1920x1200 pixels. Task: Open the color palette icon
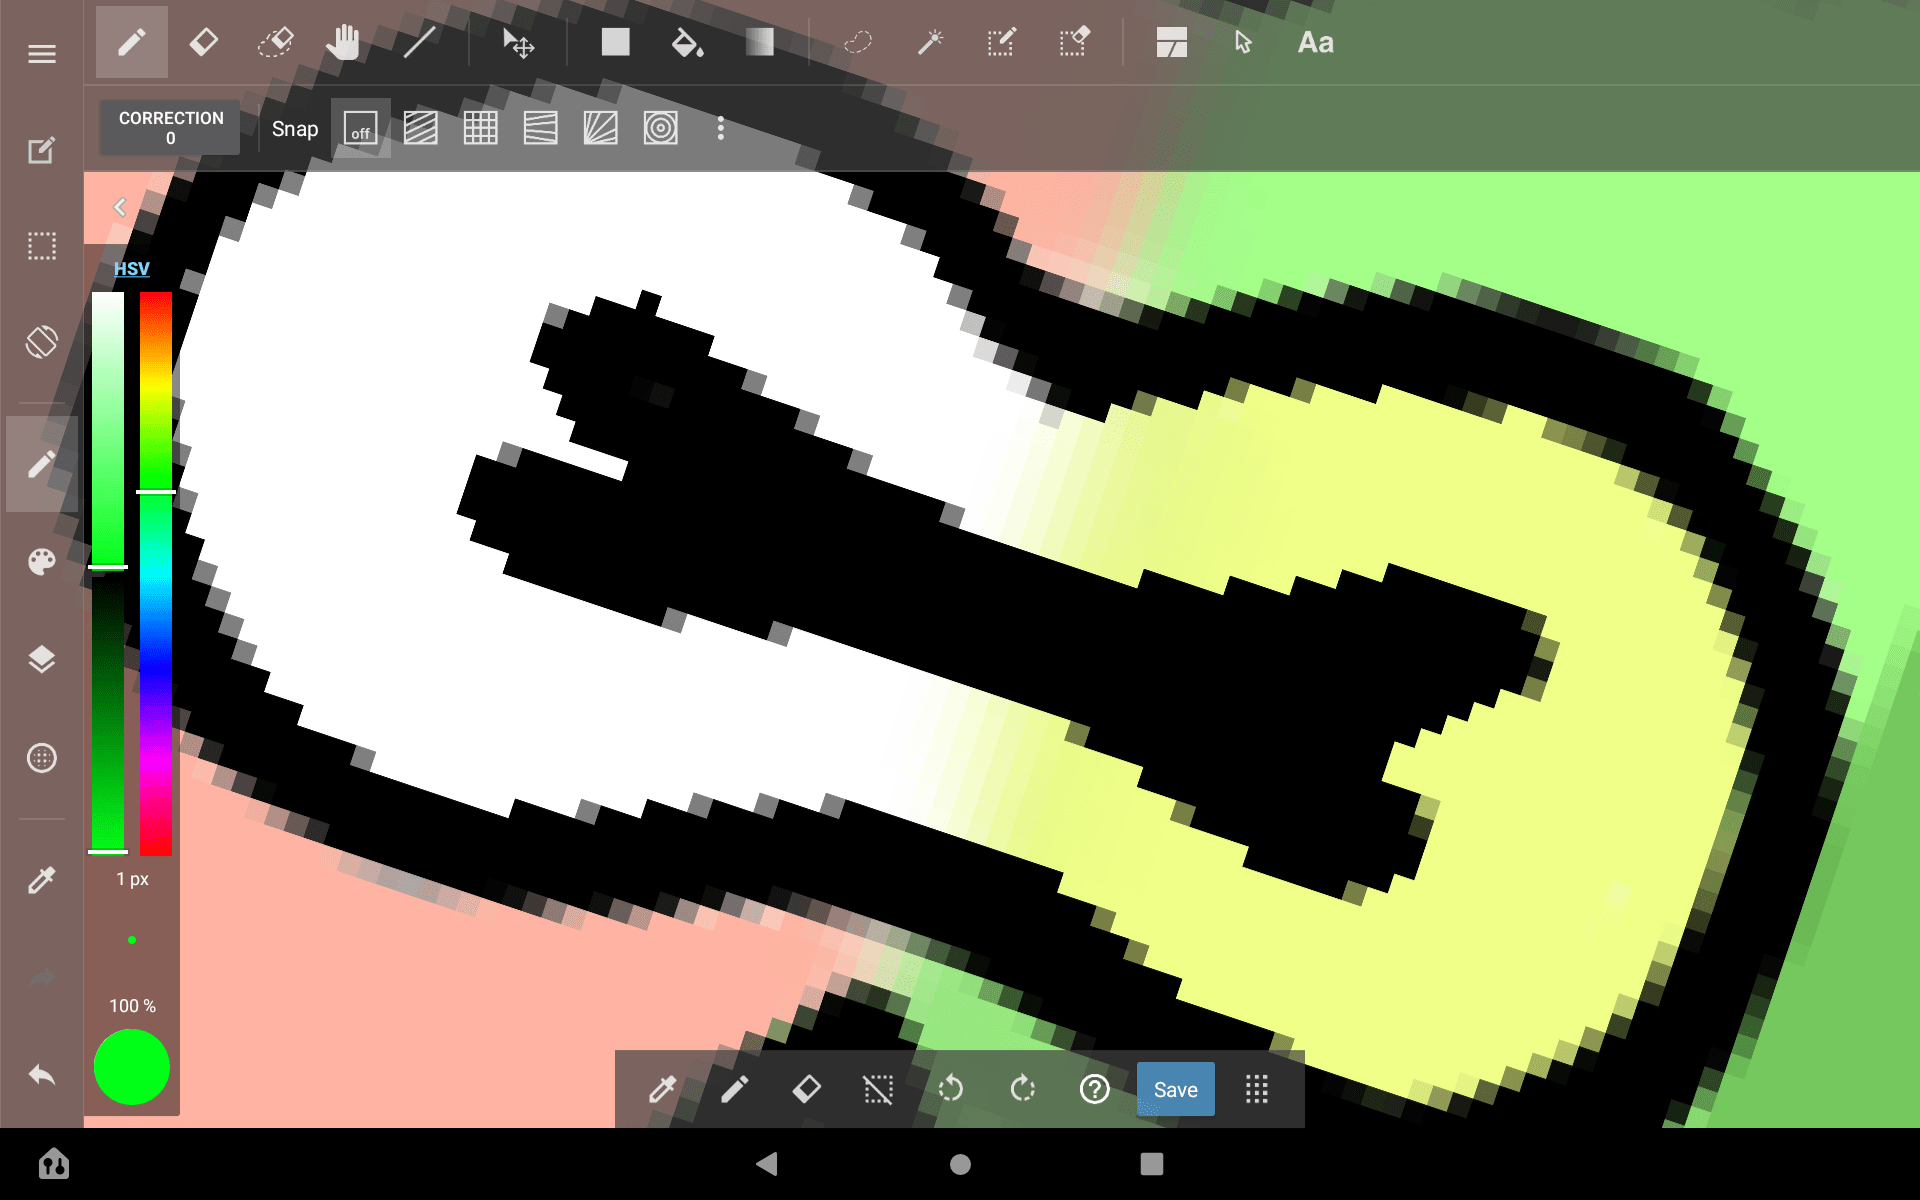click(41, 562)
